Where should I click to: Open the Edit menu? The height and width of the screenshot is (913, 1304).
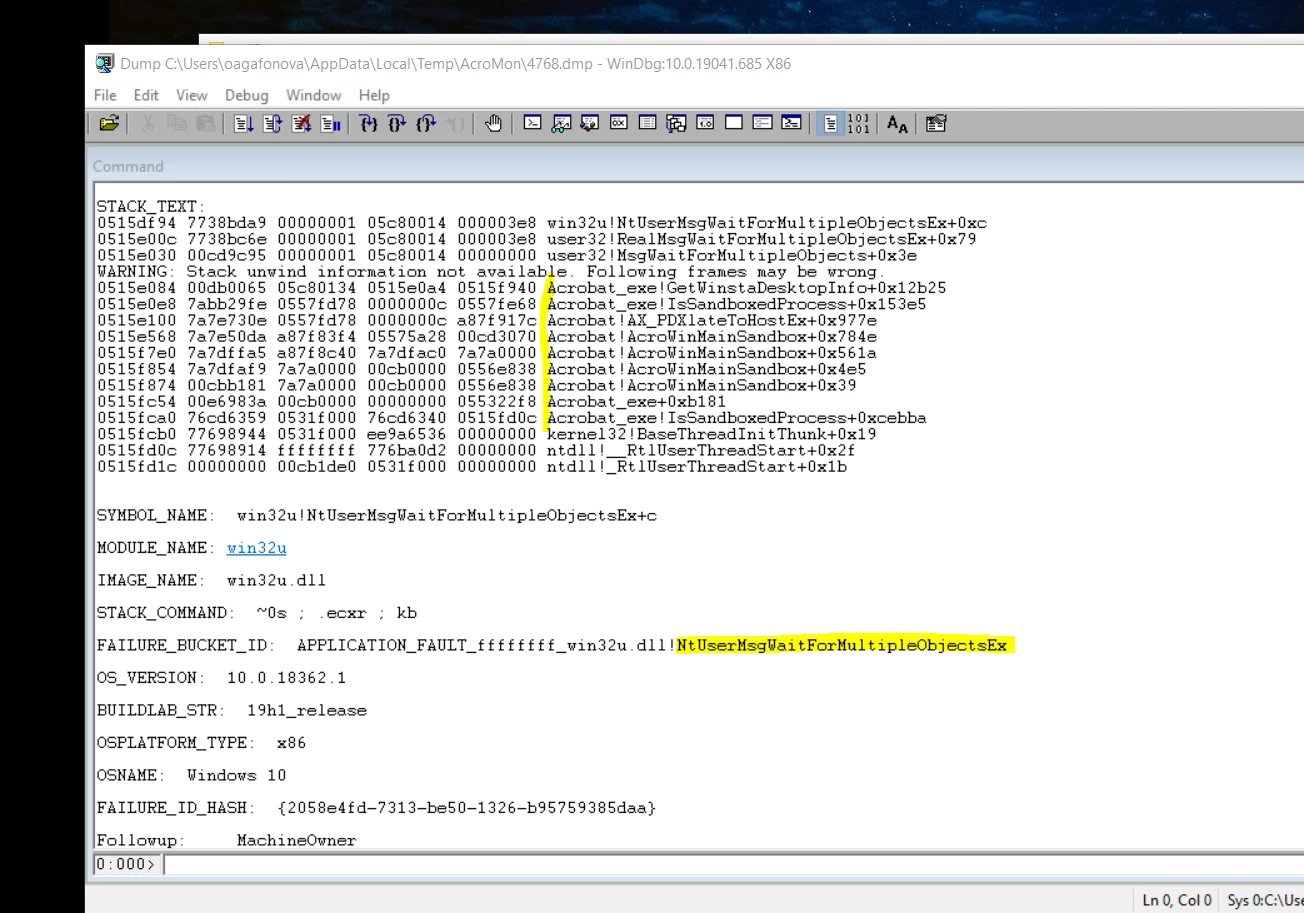coord(146,95)
